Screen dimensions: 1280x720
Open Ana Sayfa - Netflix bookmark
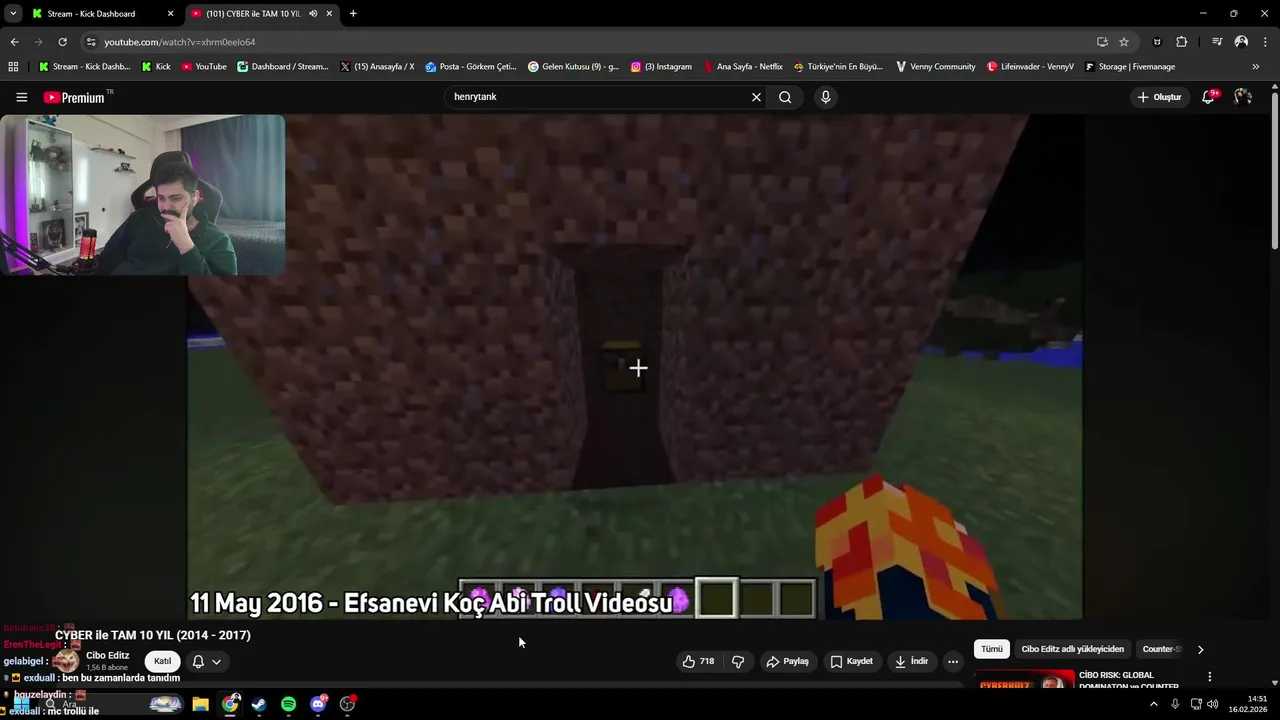click(743, 67)
